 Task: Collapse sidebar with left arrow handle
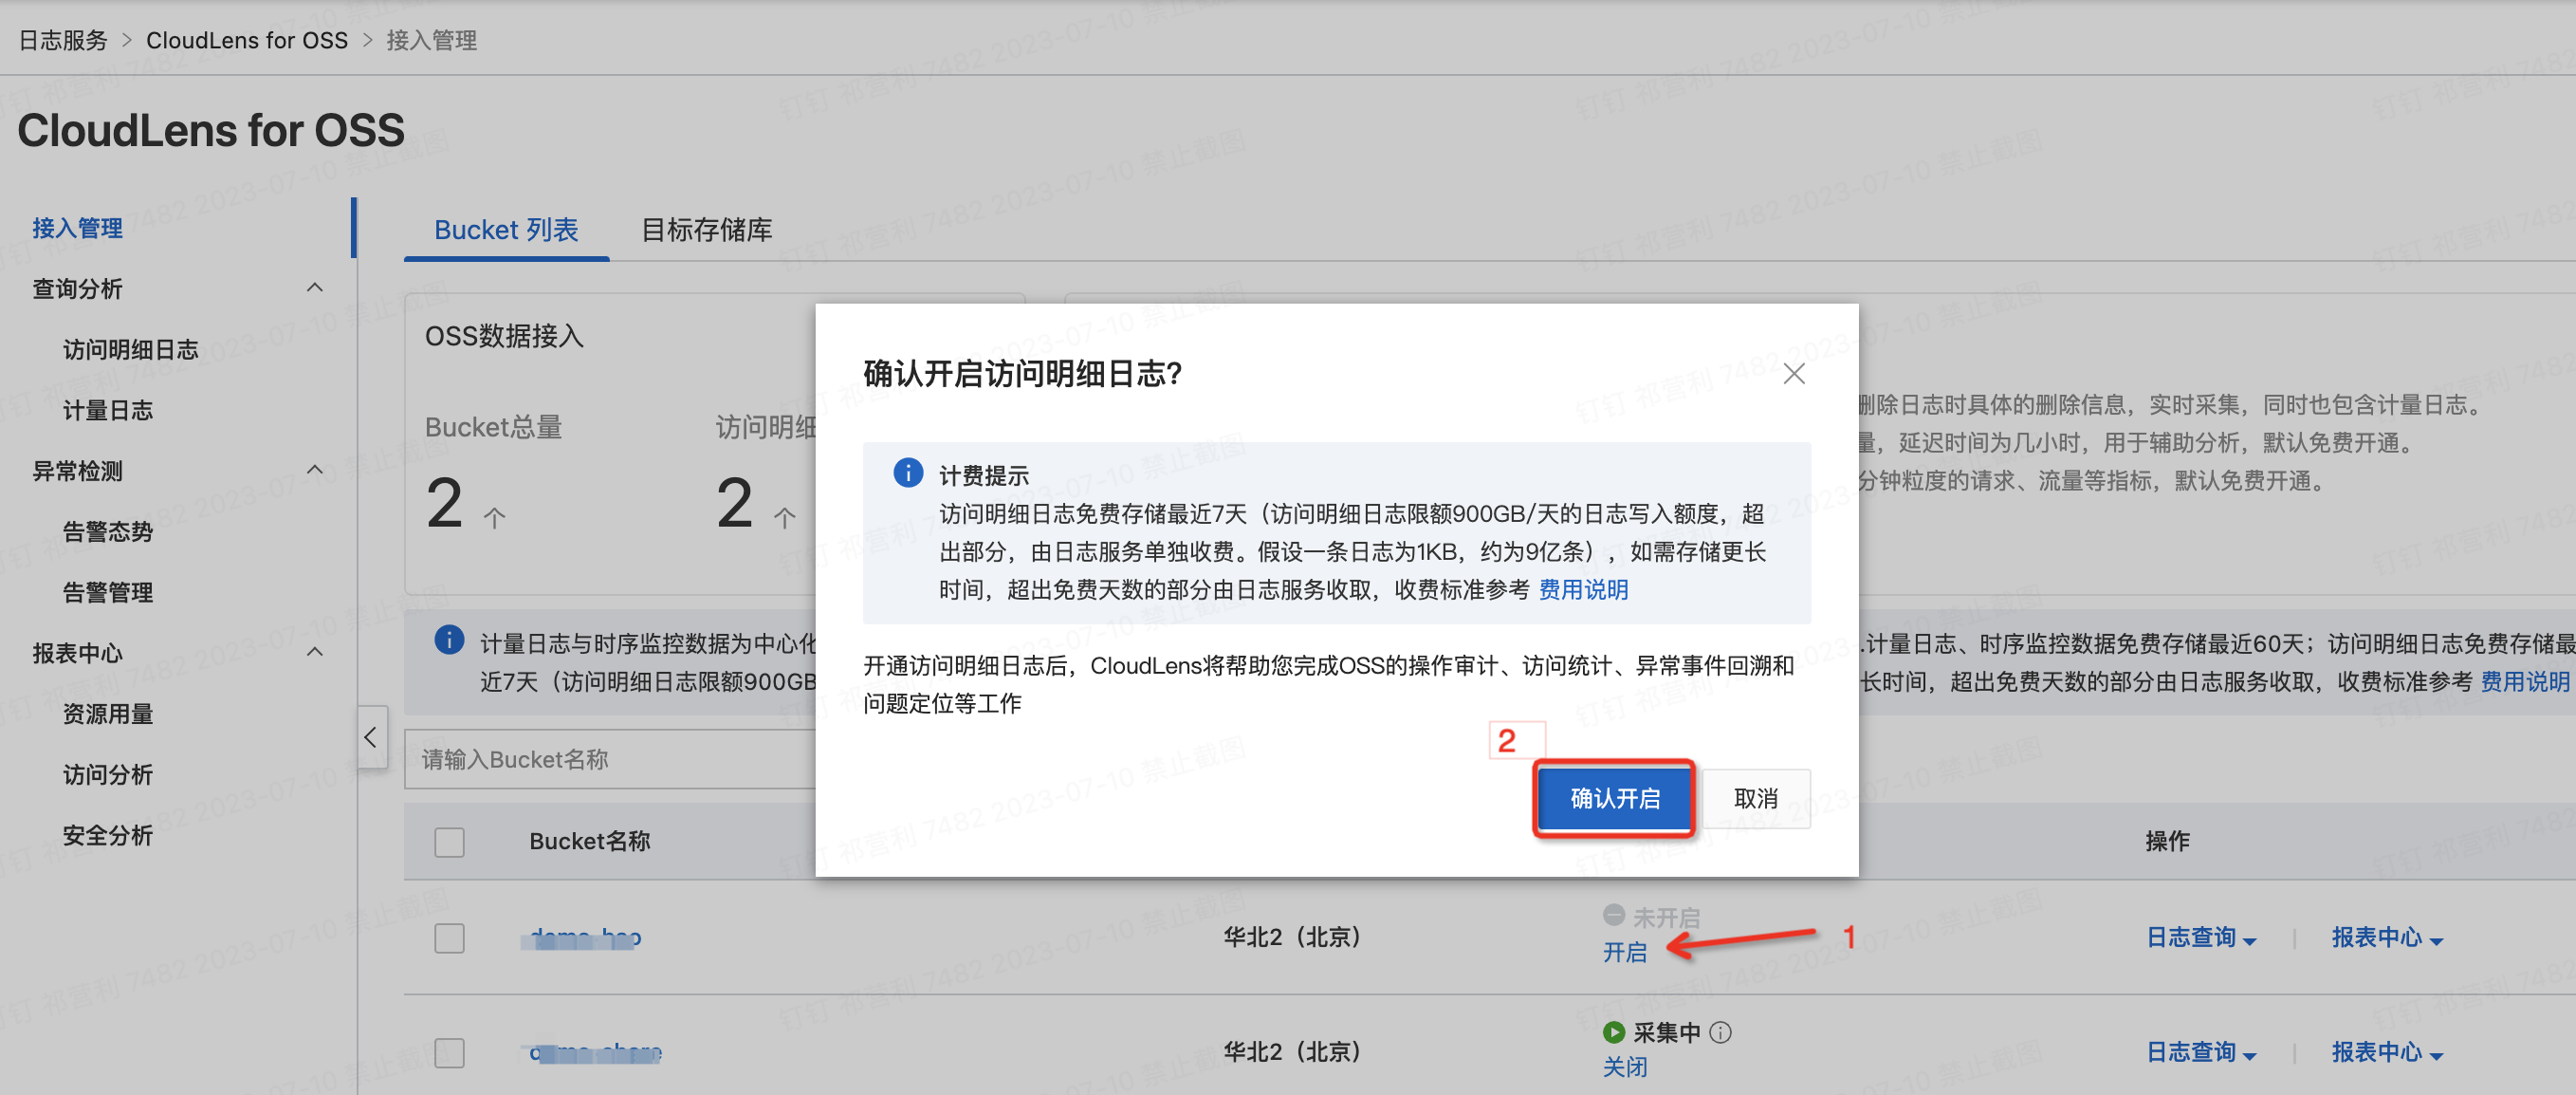coord(371,737)
